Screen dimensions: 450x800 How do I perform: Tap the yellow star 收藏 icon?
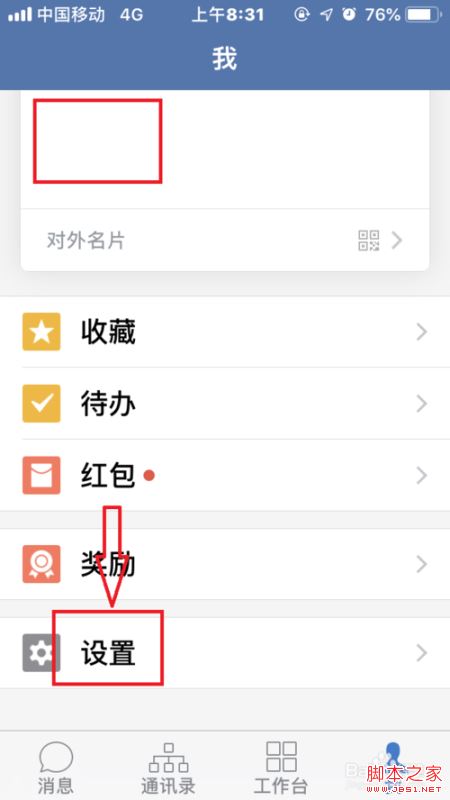(x=41, y=332)
